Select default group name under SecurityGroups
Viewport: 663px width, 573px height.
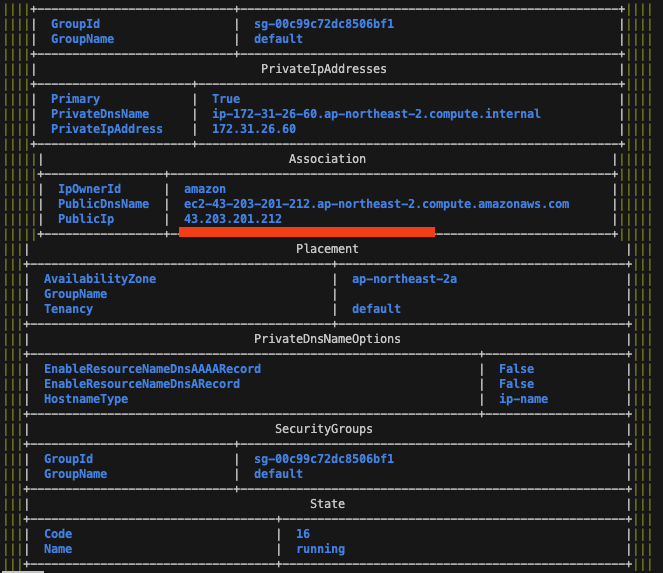click(x=278, y=474)
